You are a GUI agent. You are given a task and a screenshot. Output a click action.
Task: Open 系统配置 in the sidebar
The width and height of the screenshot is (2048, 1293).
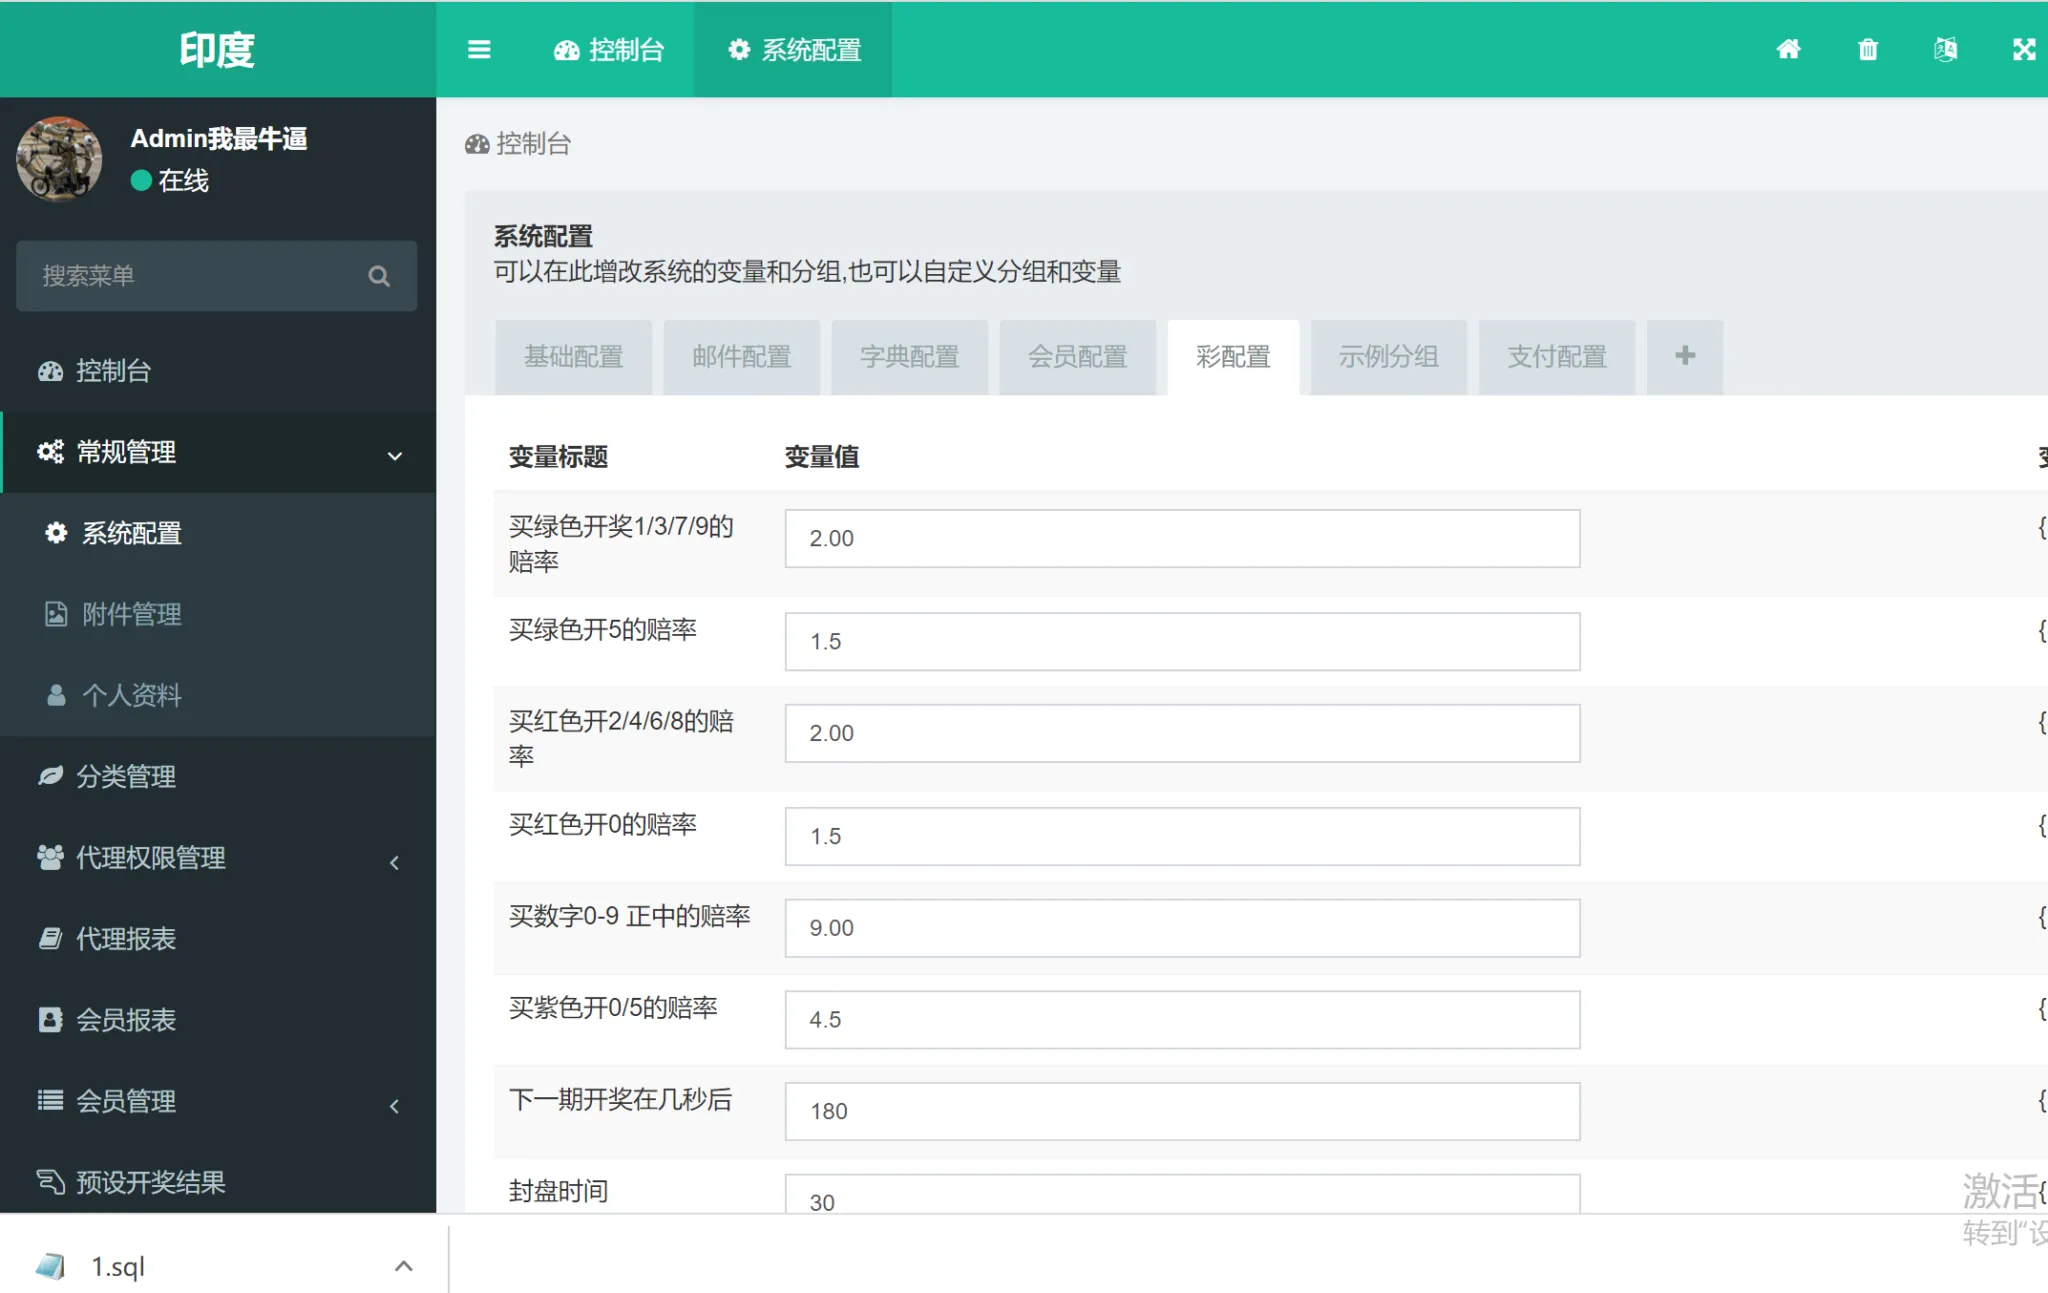click(x=218, y=533)
